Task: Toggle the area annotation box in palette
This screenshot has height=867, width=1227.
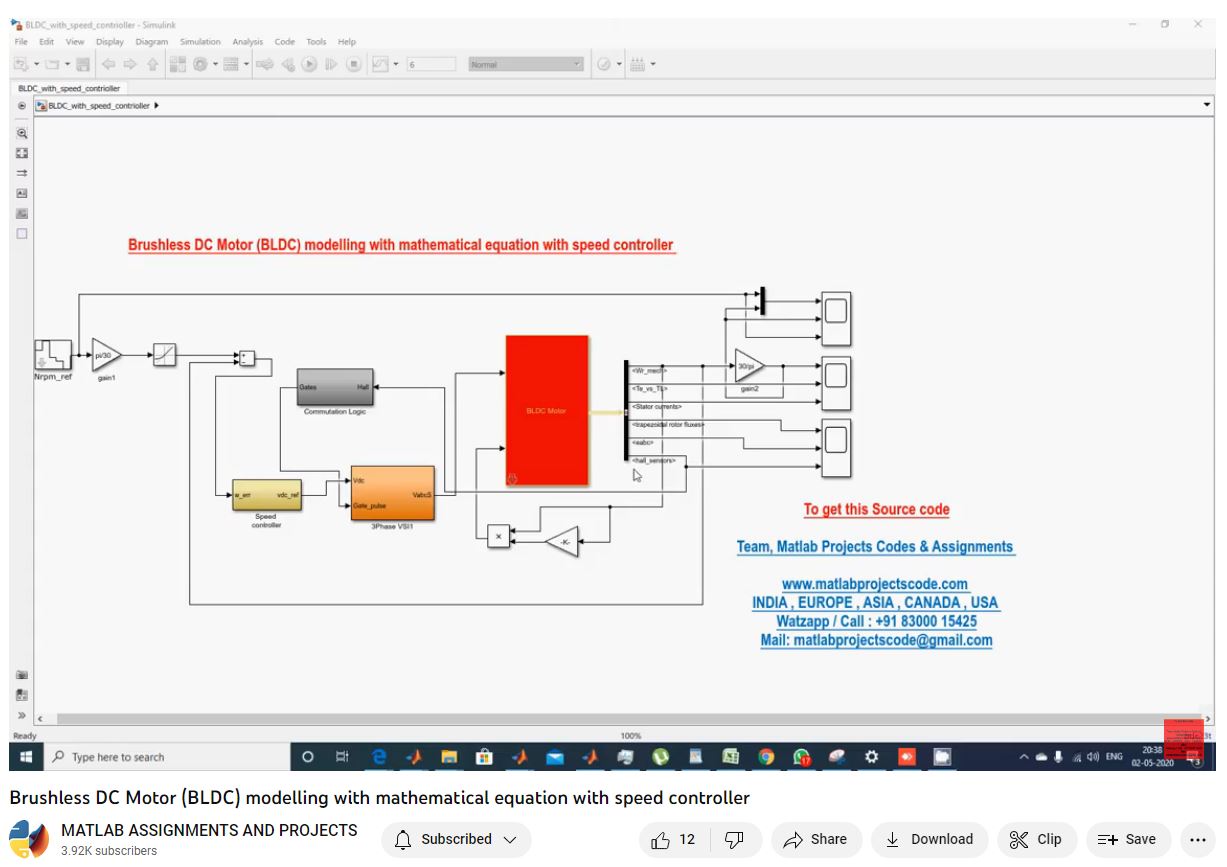Action: pyautogui.click(x=22, y=234)
